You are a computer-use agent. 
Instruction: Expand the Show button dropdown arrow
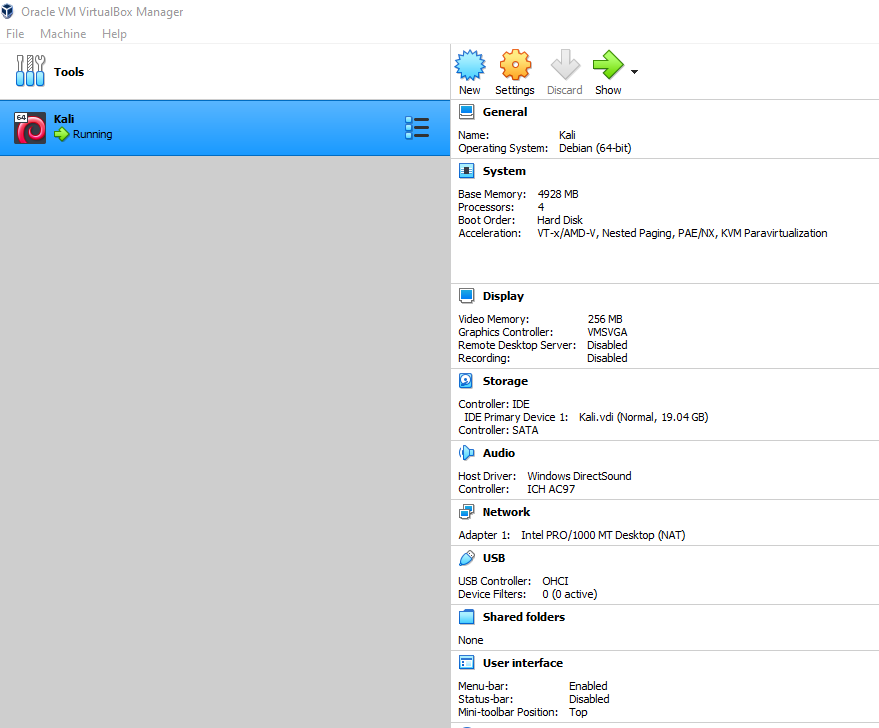pos(634,72)
